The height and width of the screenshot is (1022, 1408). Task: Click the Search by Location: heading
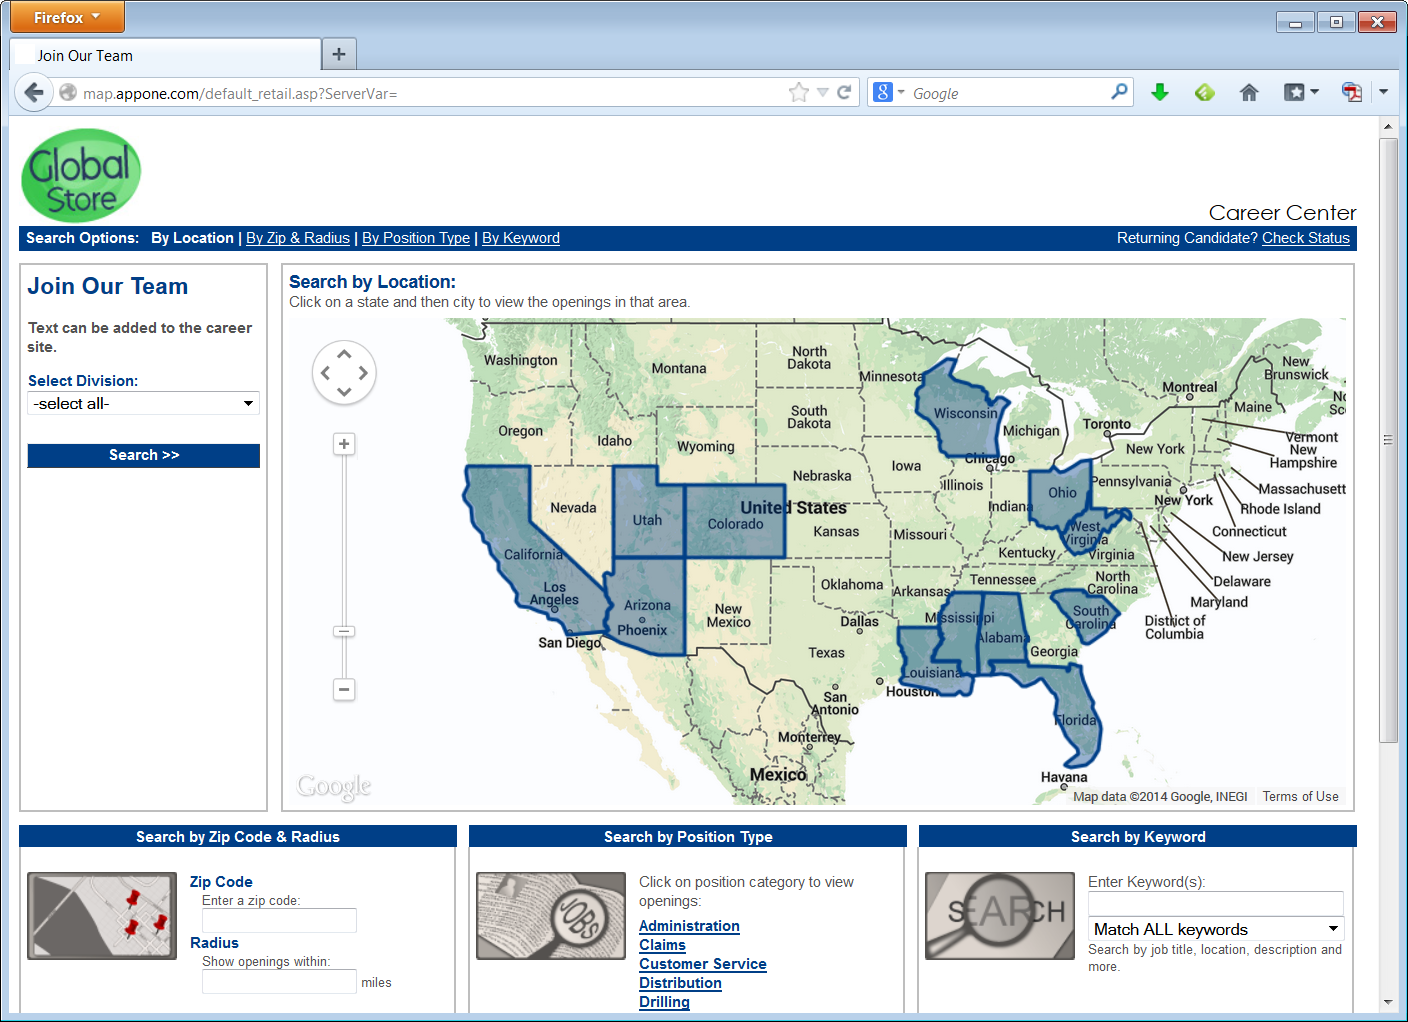tap(372, 282)
